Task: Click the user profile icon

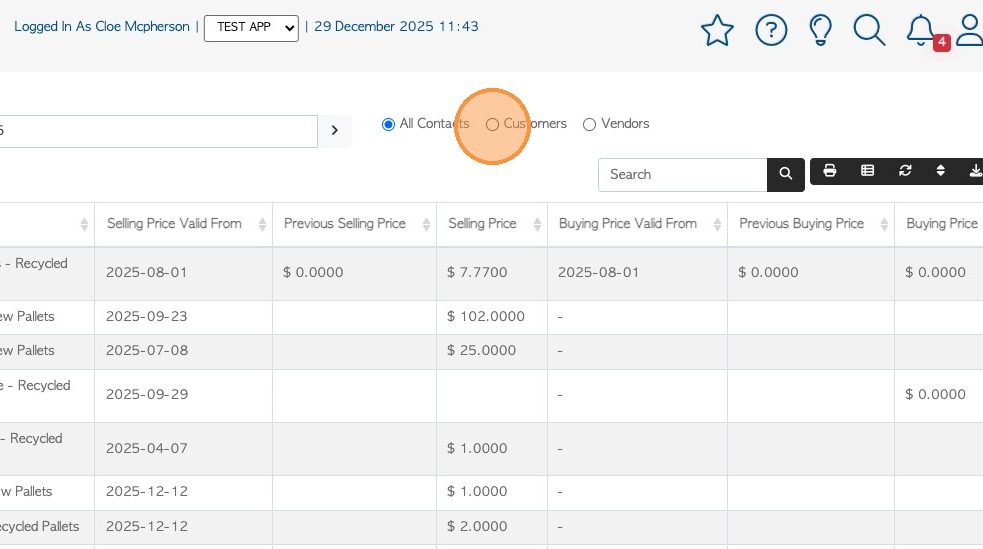Action: [970, 31]
